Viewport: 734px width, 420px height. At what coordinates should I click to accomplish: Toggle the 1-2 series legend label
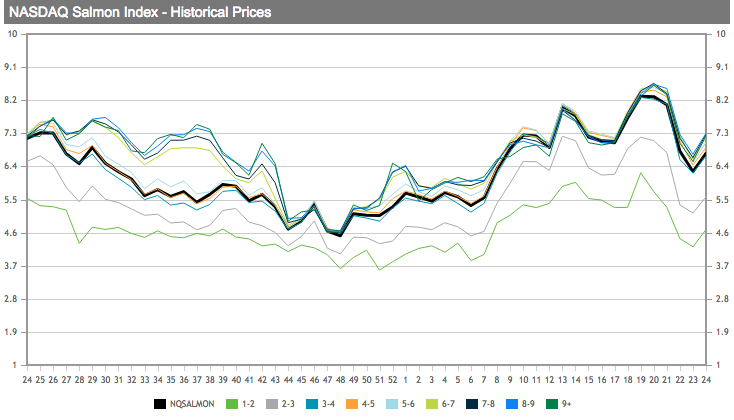pyautogui.click(x=248, y=404)
